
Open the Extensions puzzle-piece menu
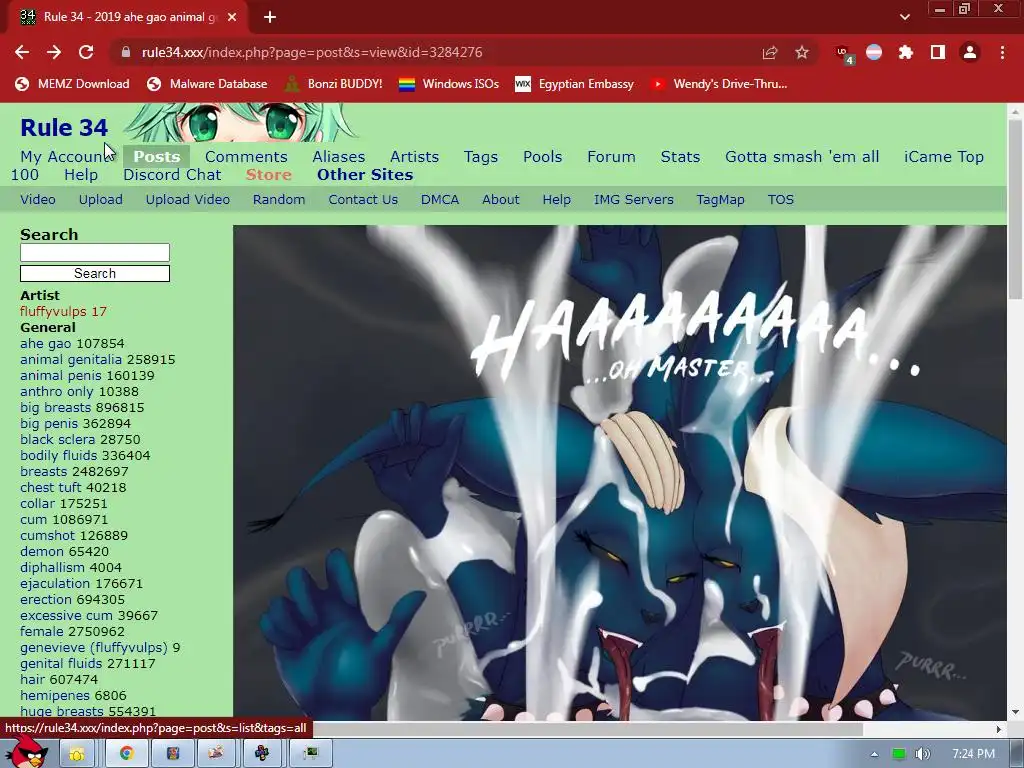pos(905,52)
